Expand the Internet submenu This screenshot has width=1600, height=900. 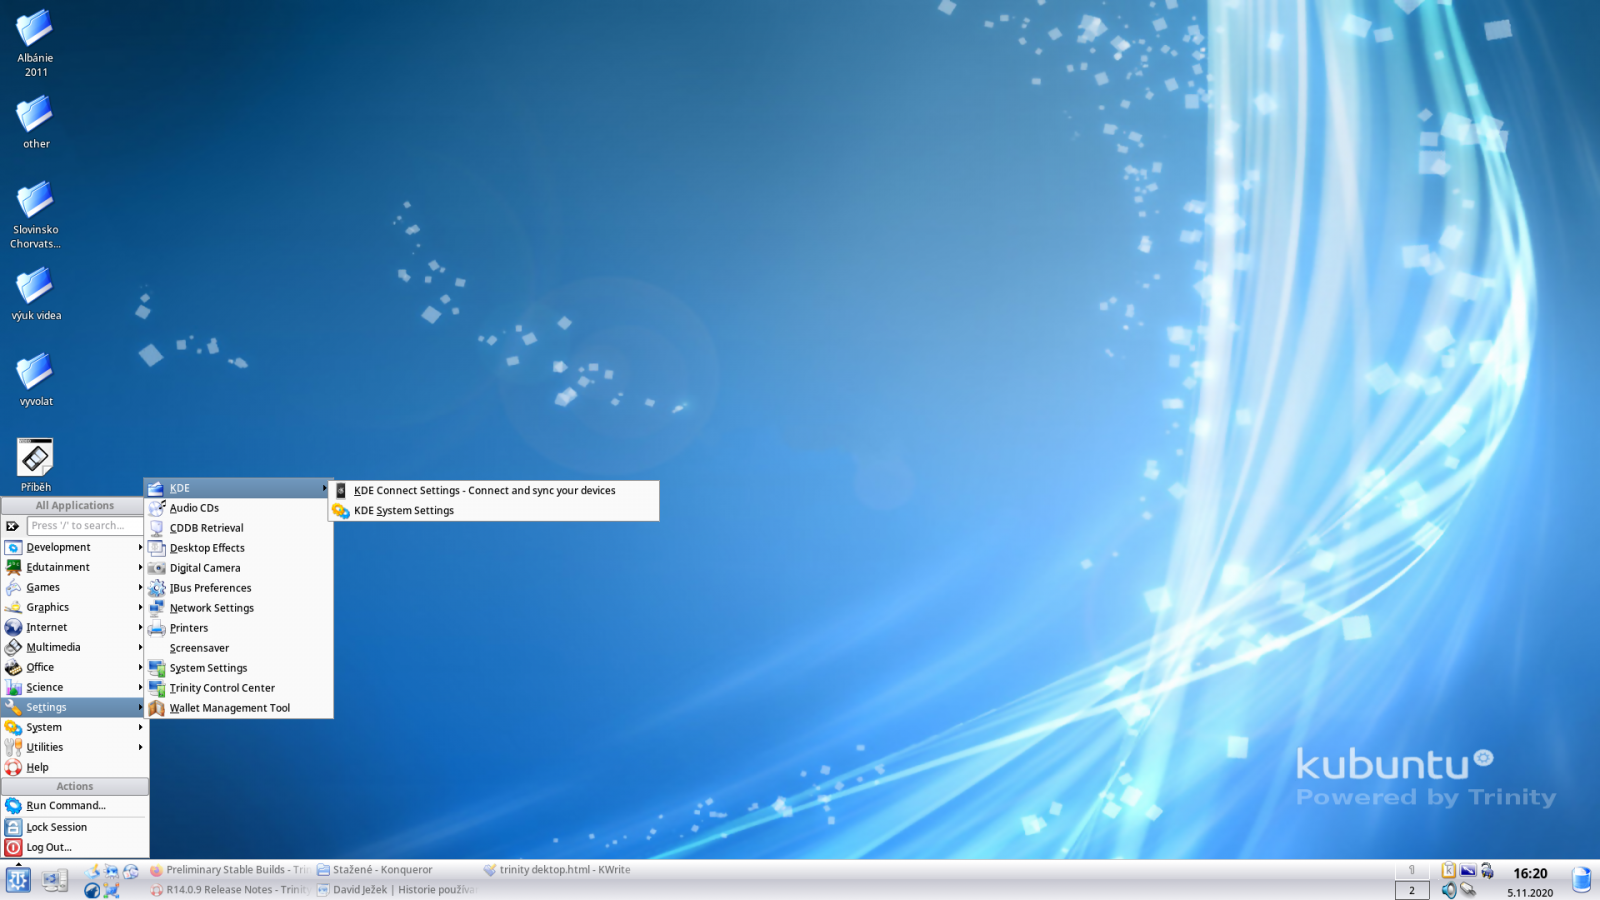click(x=45, y=627)
